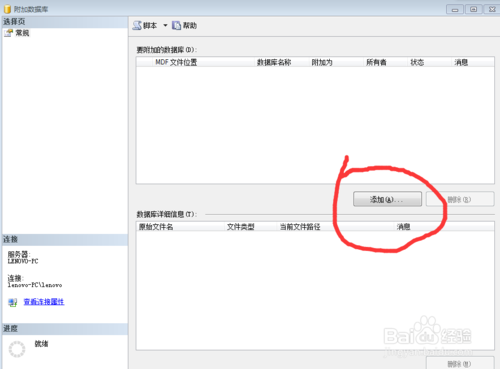Click the 添加(A)... button
This screenshot has width=500, height=369.
[x=387, y=199]
